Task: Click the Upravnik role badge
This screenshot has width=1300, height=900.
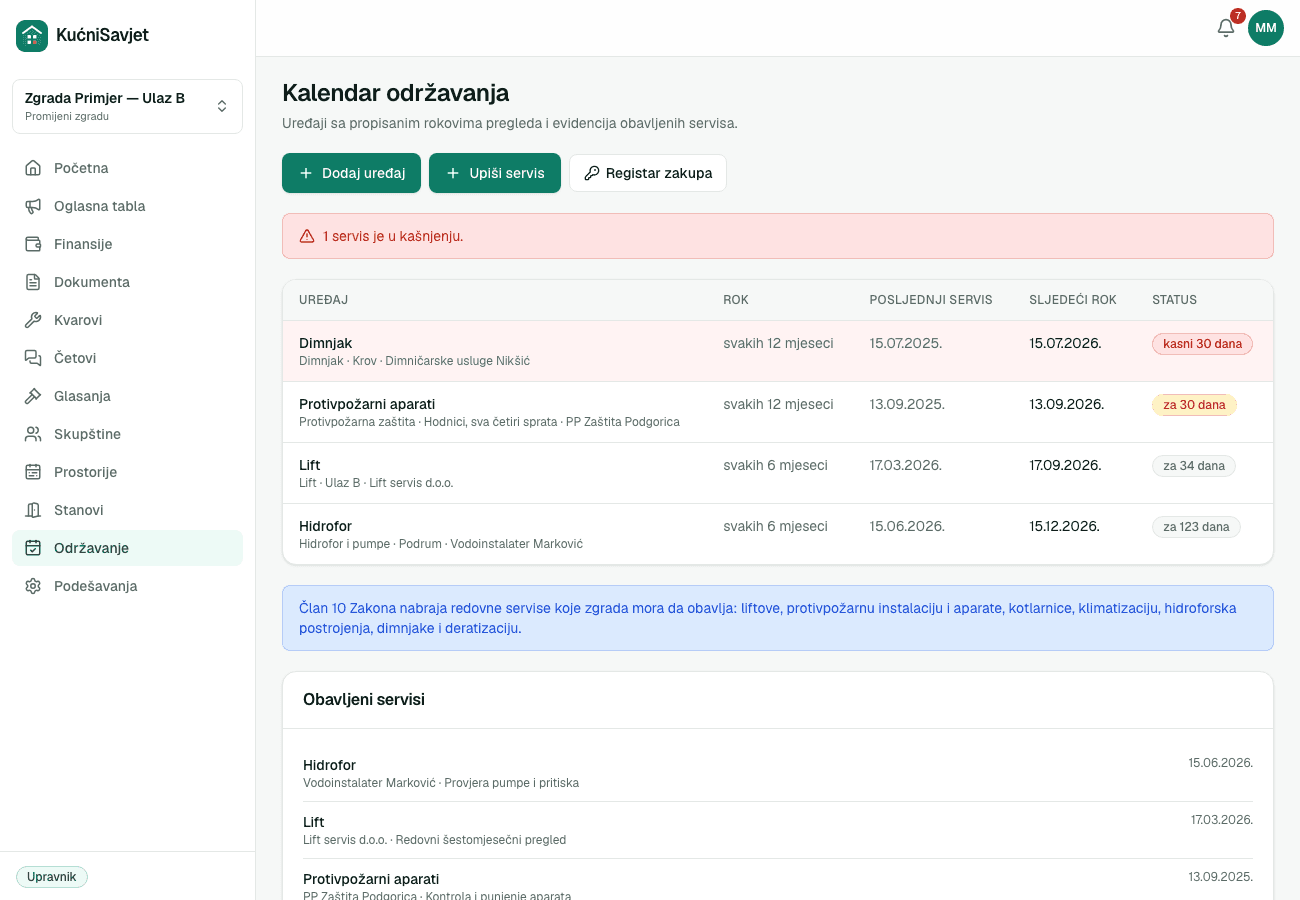Action: click(52, 877)
